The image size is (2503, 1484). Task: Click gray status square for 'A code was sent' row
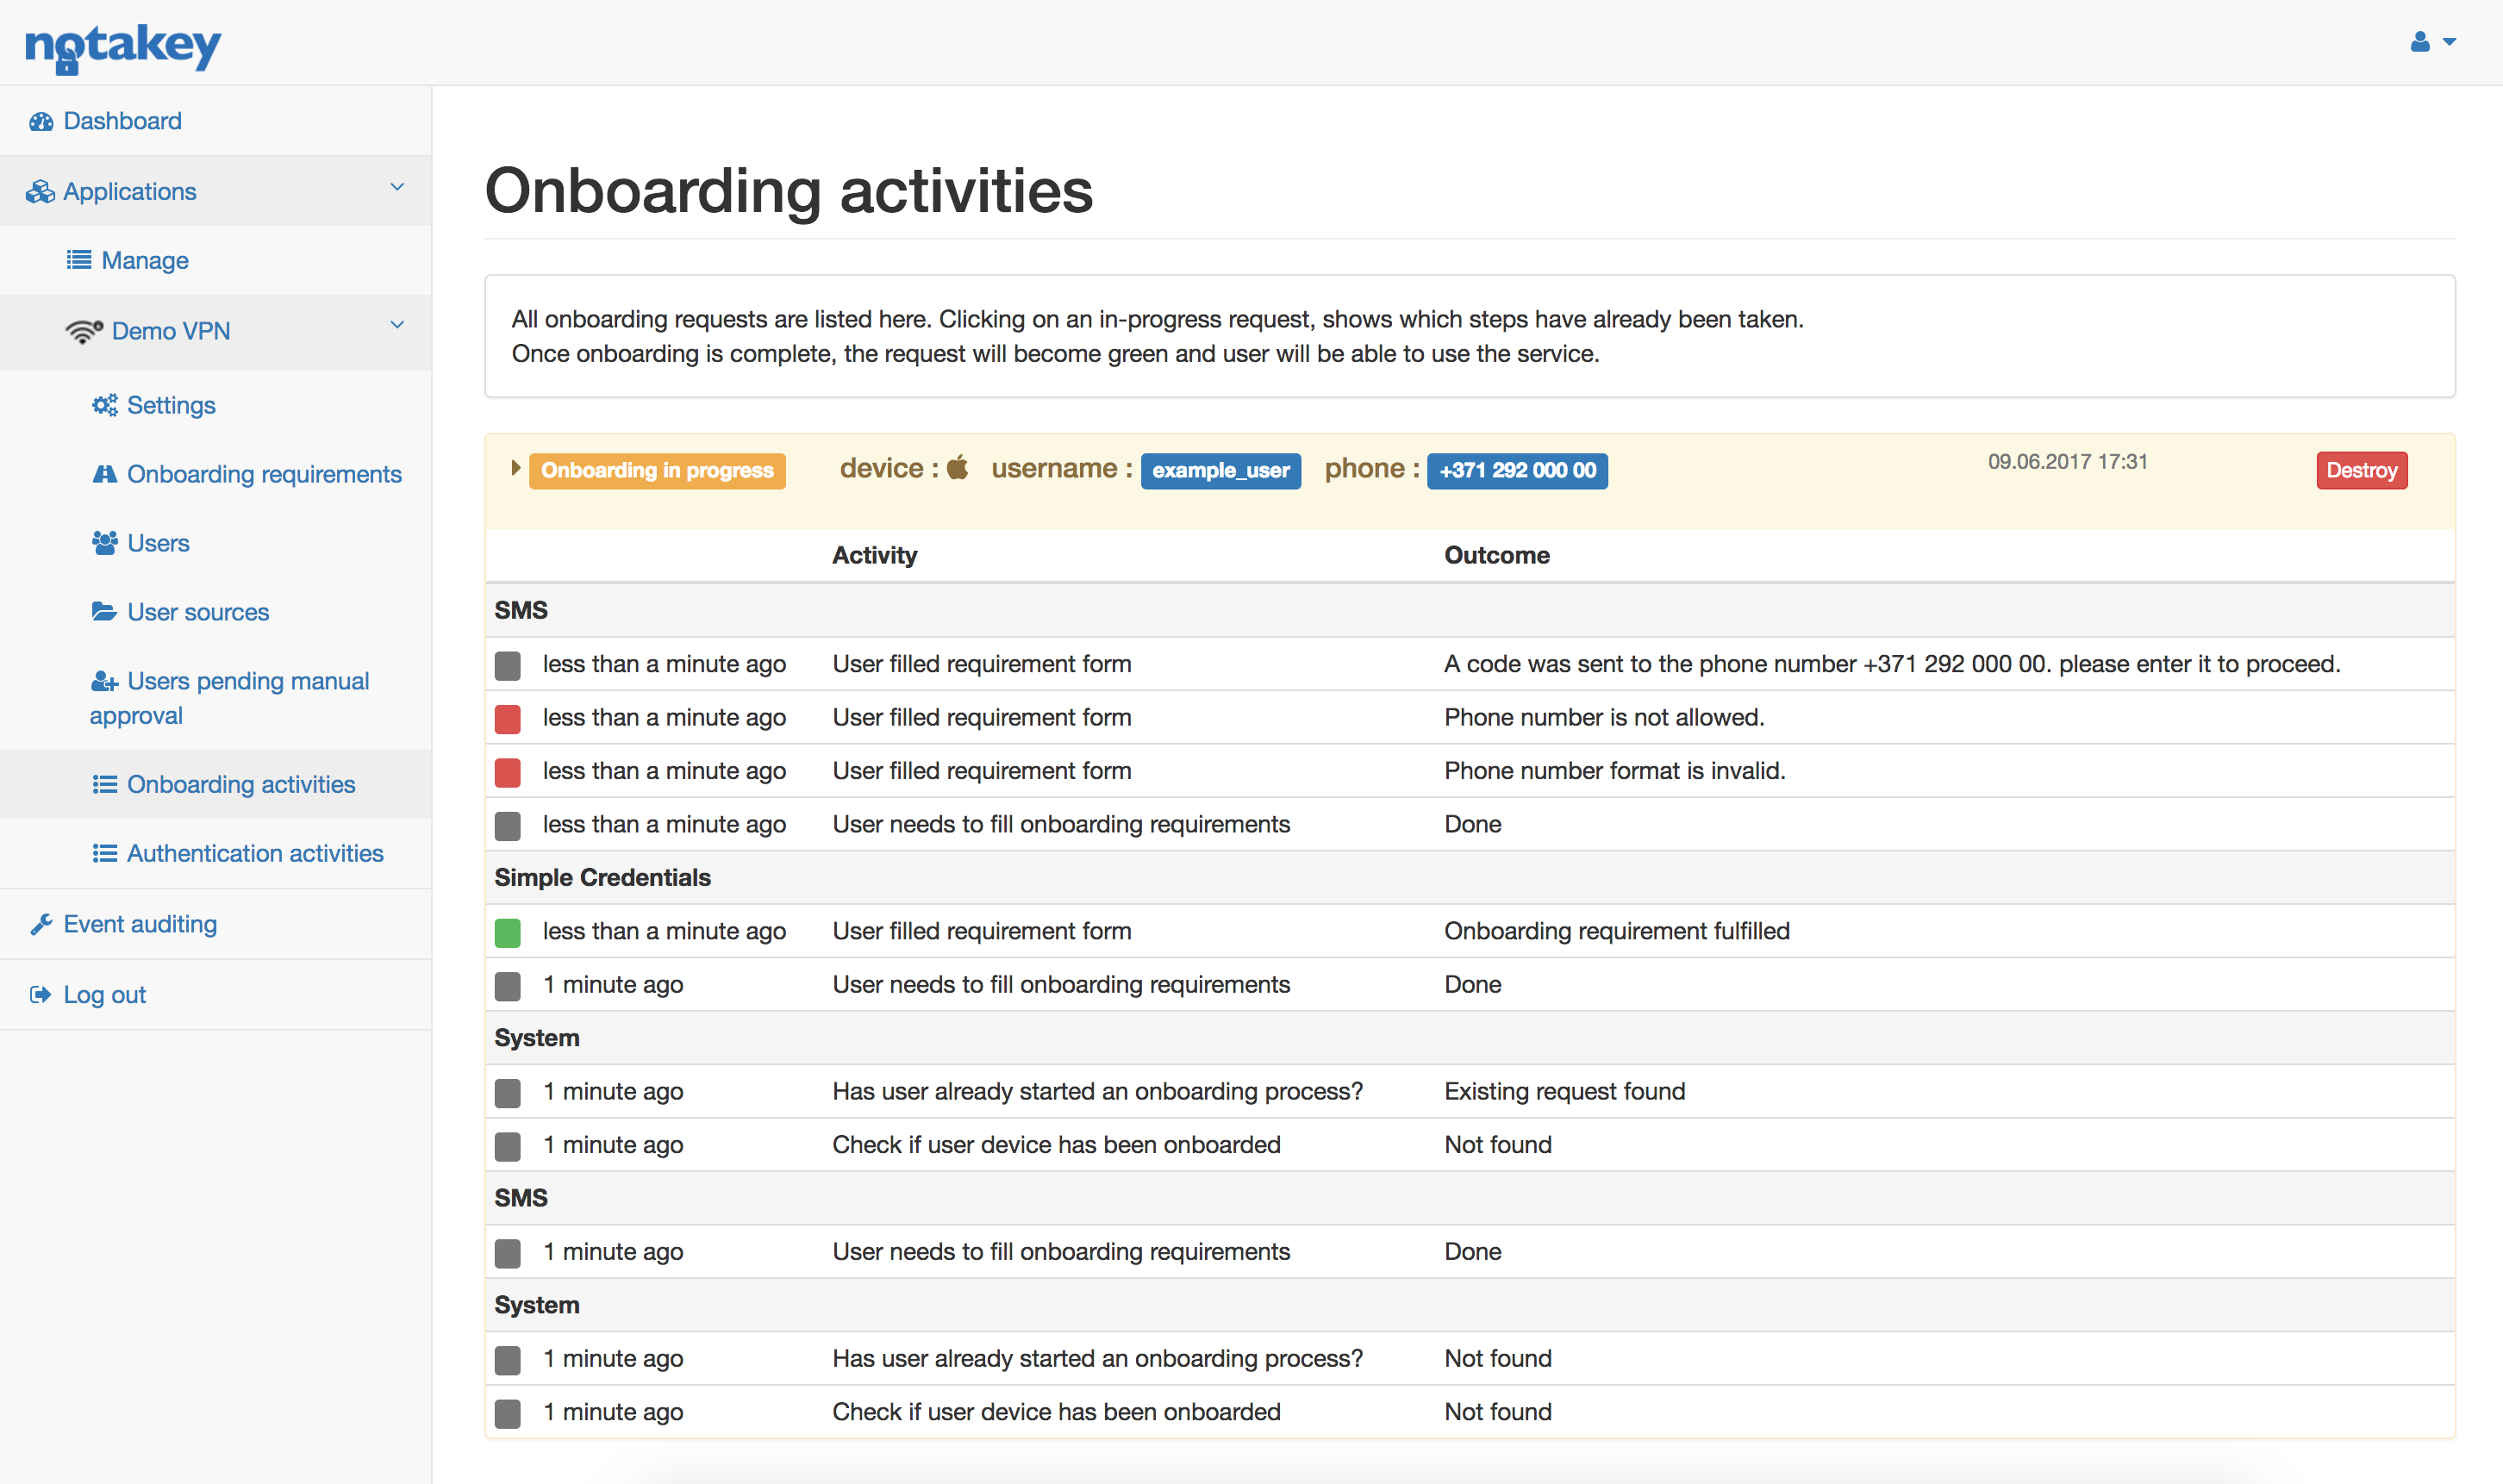[x=508, y=665]
